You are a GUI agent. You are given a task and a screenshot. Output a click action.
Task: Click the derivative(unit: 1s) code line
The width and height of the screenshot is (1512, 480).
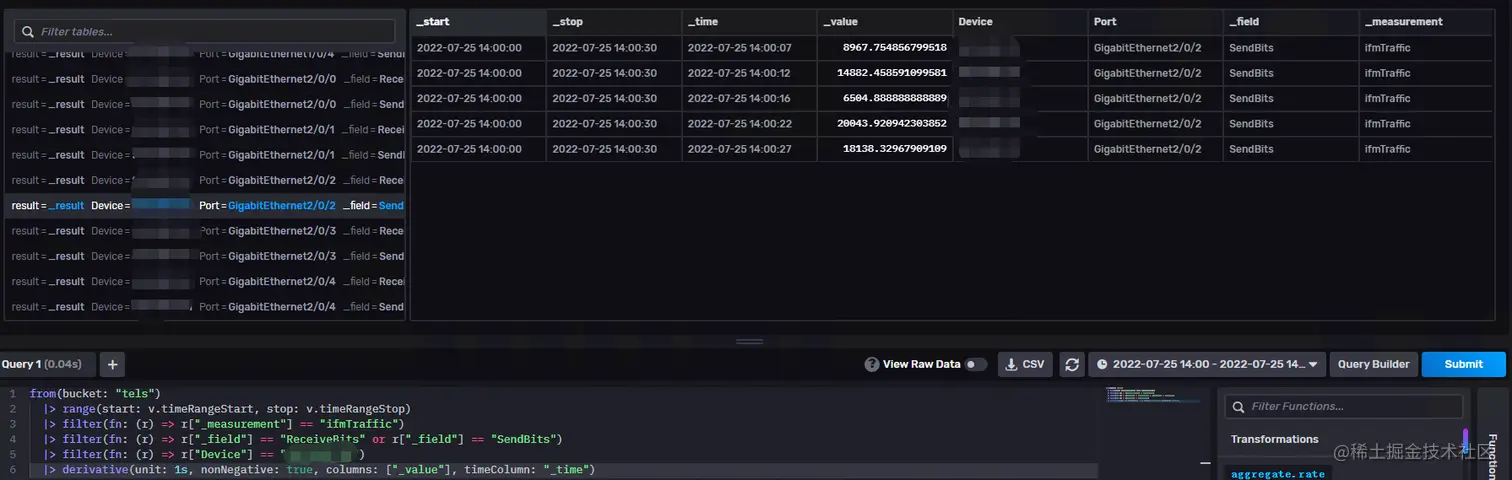pos(319,470)
